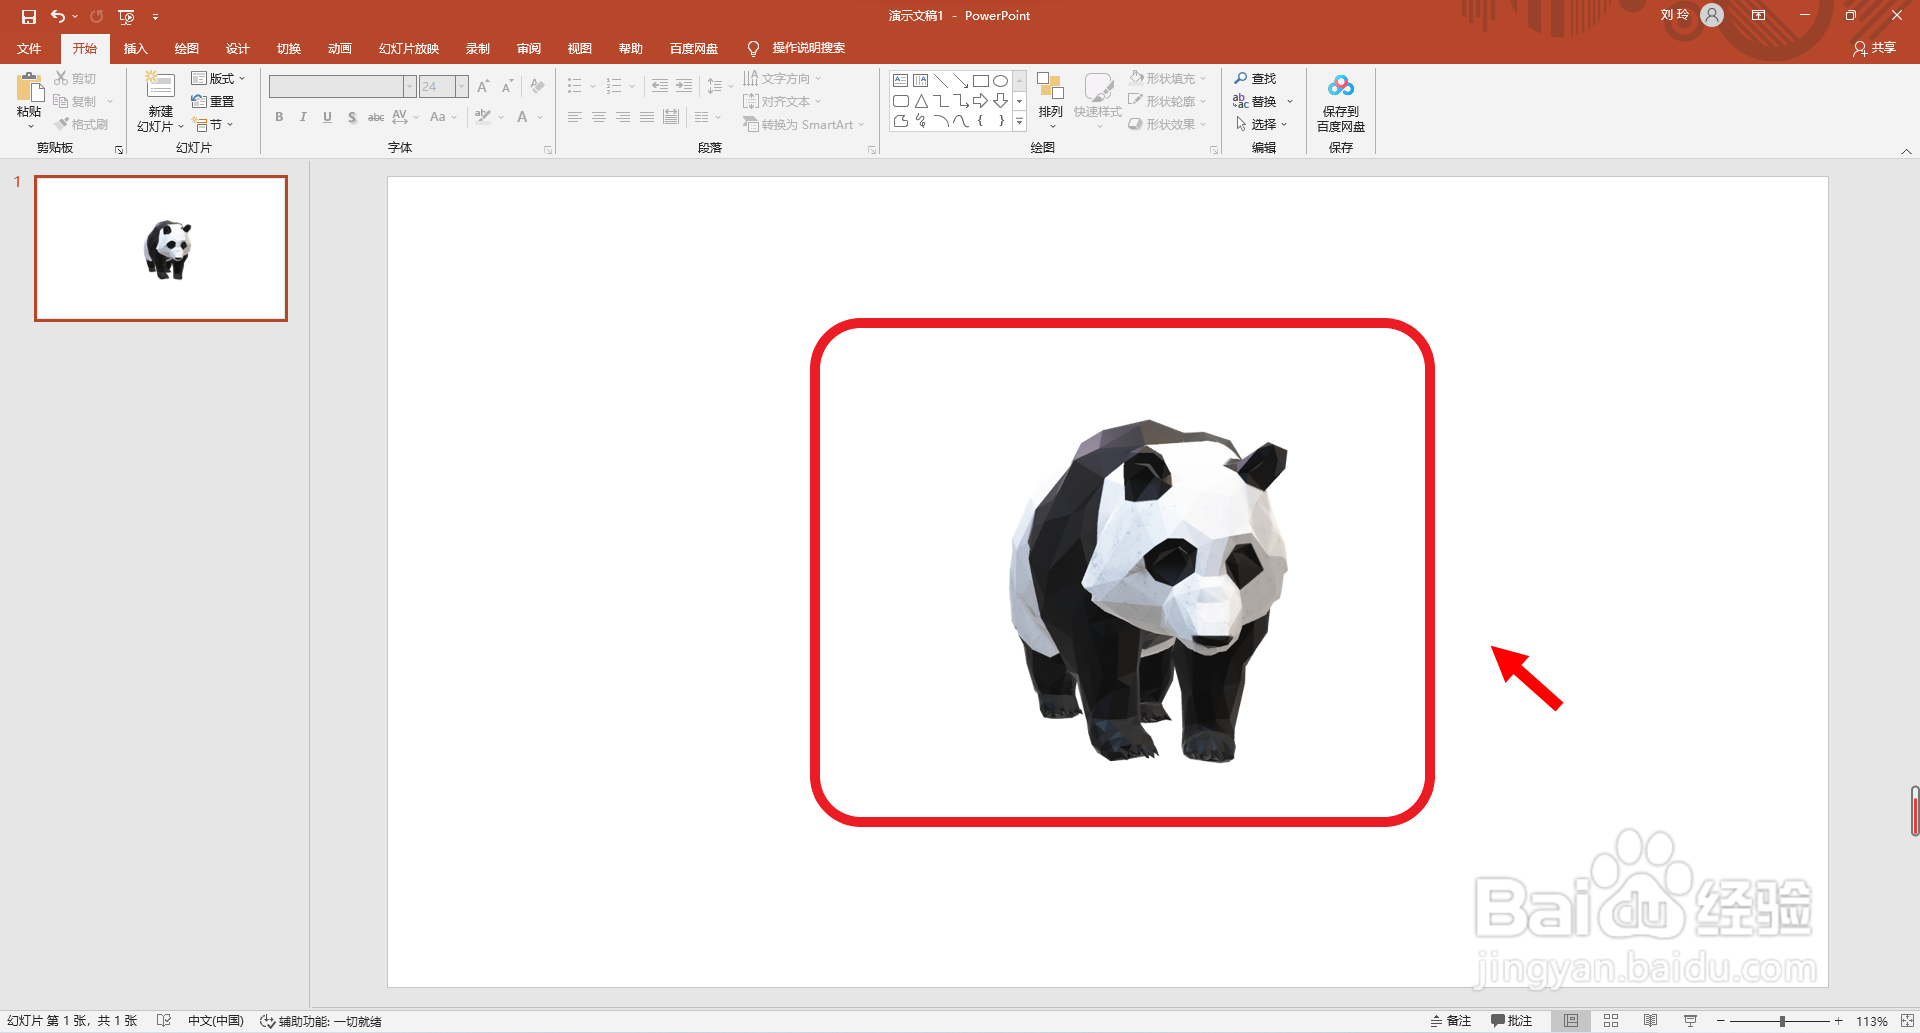Screen dimensions: 1920x1033
Task: Click the Find (查找) magnifier button
Action: tap(1255, 78)
